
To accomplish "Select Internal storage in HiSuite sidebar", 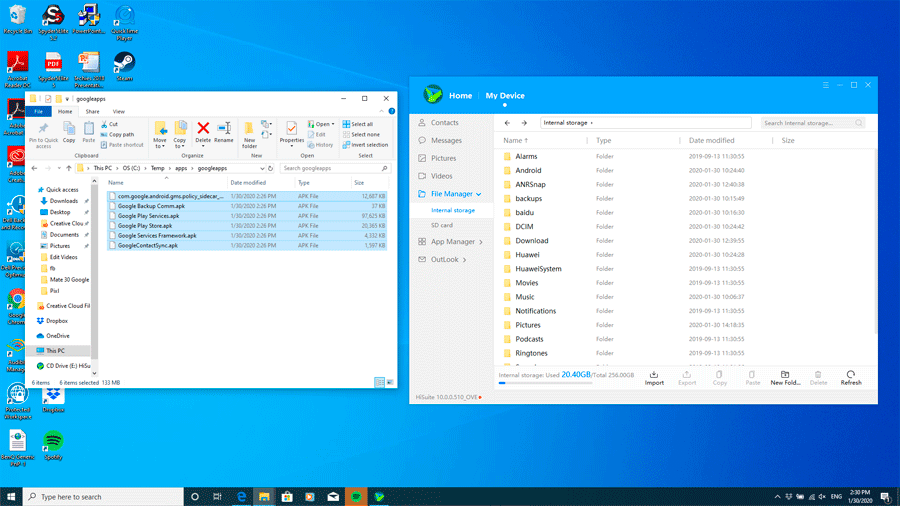I will click(453, 211).
